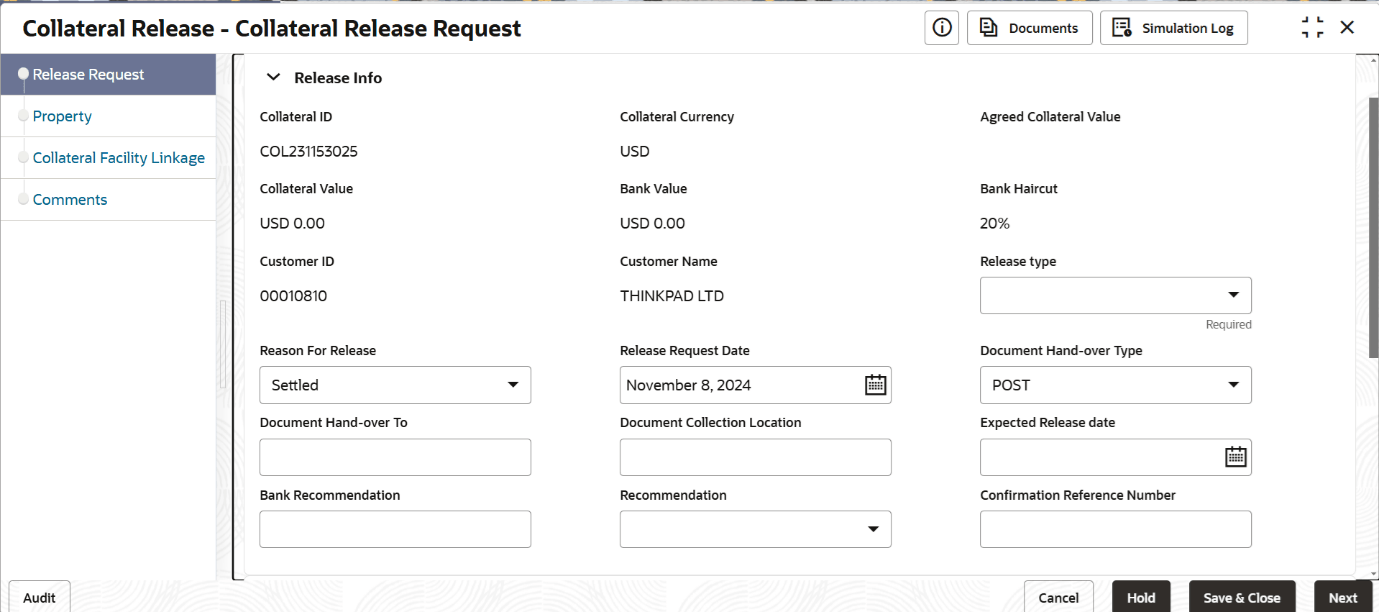1379x612 pixels.
Task: Select customer ID 00010810
Action: [293, 296]
